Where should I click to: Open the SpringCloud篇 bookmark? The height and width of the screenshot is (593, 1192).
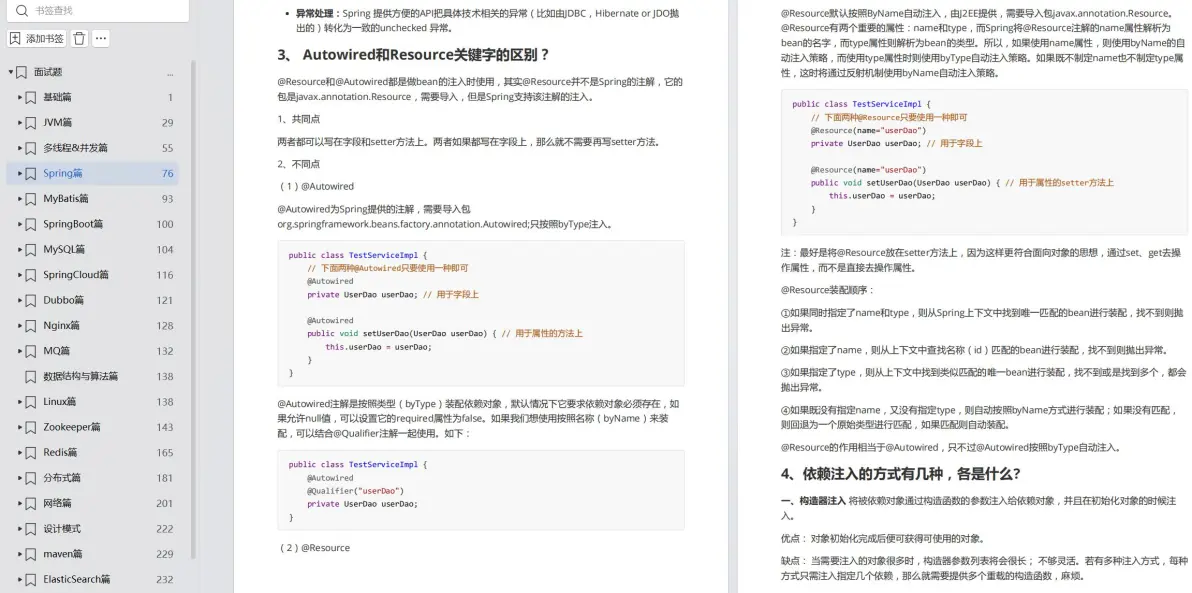point(76,274)
